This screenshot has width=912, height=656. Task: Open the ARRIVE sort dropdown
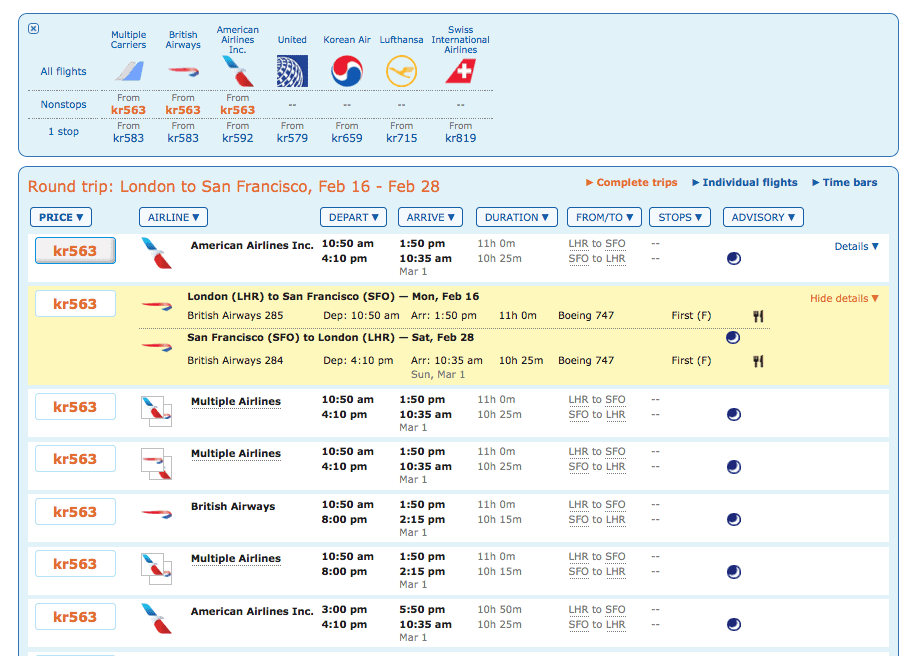click(x=430, y=217)
